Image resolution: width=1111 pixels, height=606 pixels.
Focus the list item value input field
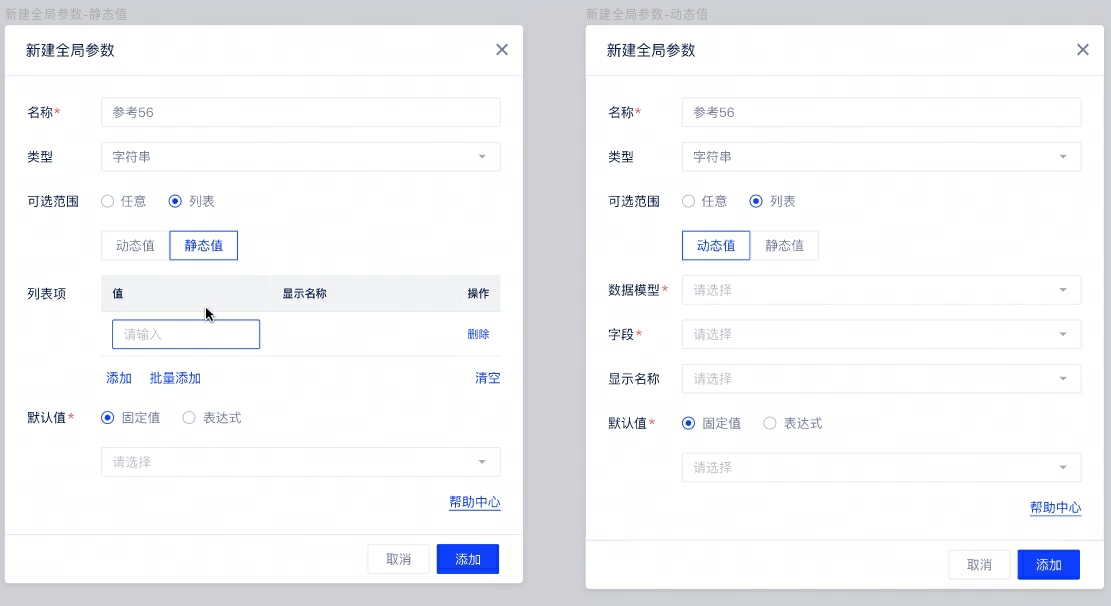[186, 334]
